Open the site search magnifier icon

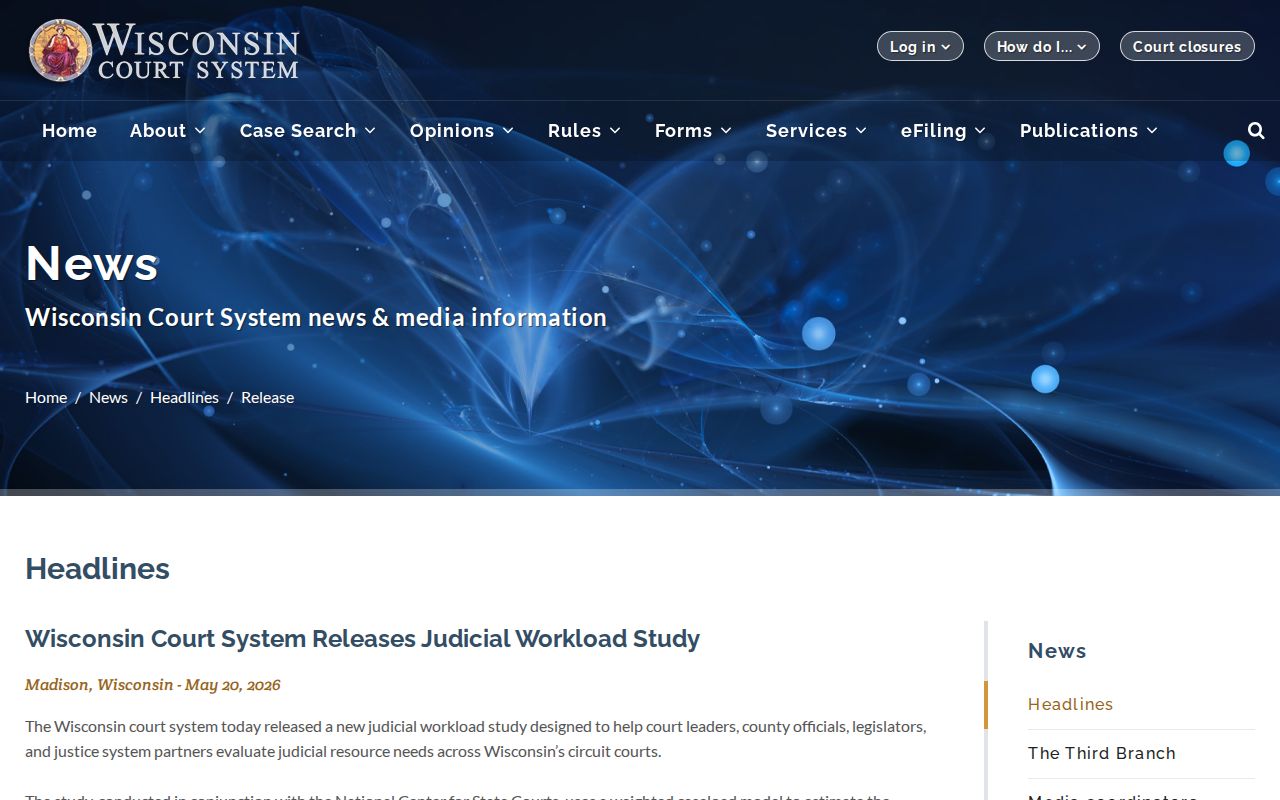[1256, 131]
